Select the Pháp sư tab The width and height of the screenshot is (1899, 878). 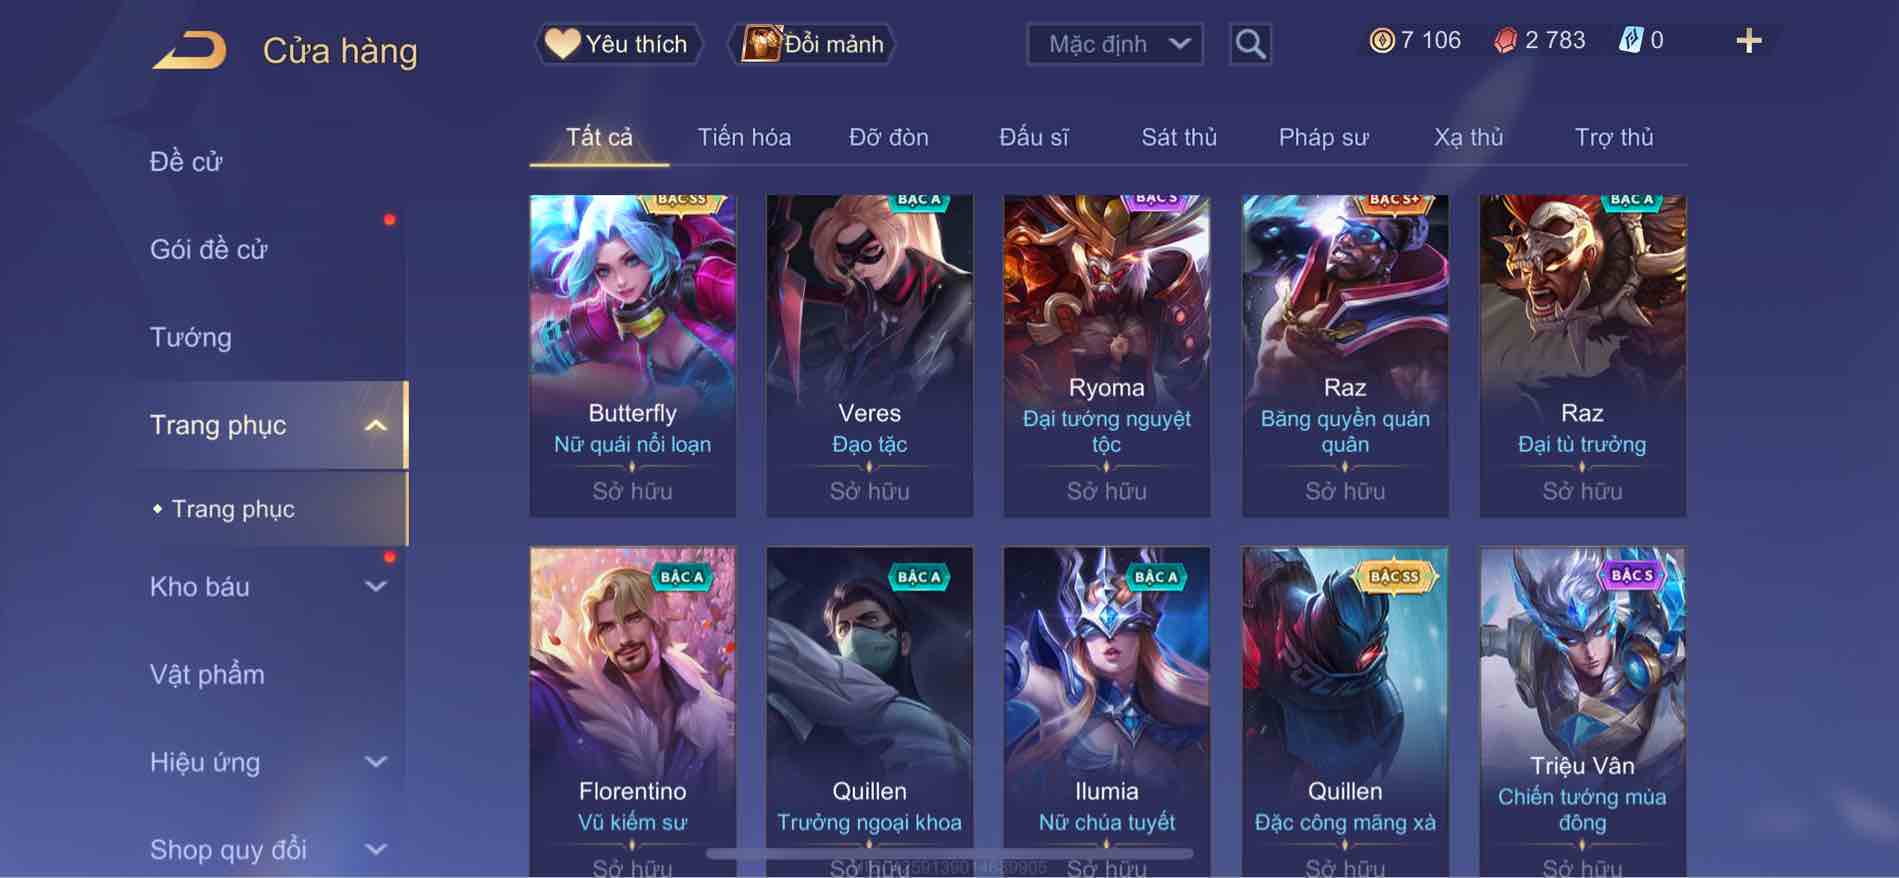(x=1323, y=137)
